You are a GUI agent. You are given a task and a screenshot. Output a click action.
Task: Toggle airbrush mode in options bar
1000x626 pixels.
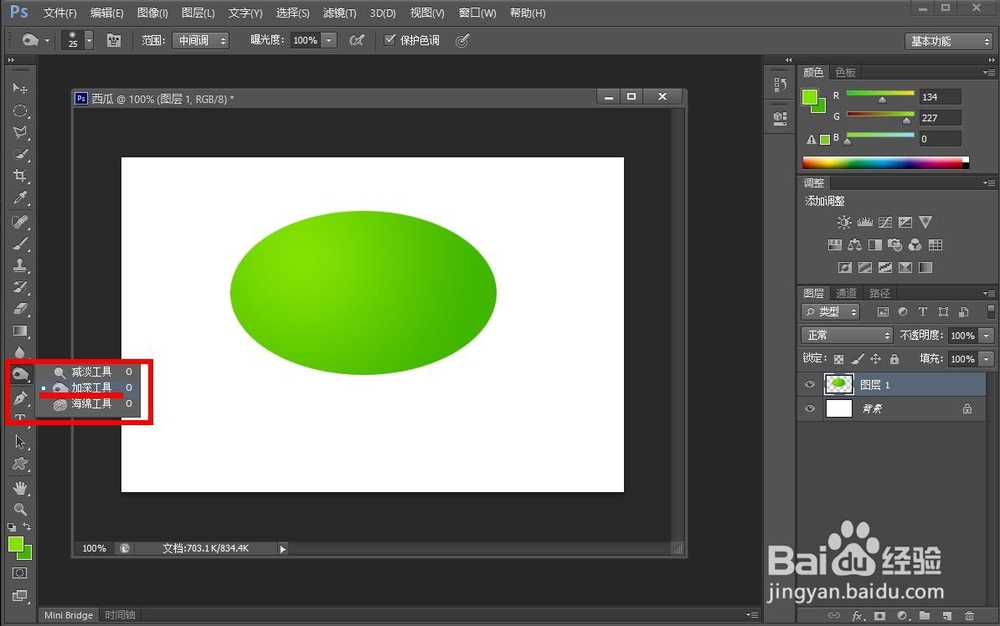[x=357, y=40]
